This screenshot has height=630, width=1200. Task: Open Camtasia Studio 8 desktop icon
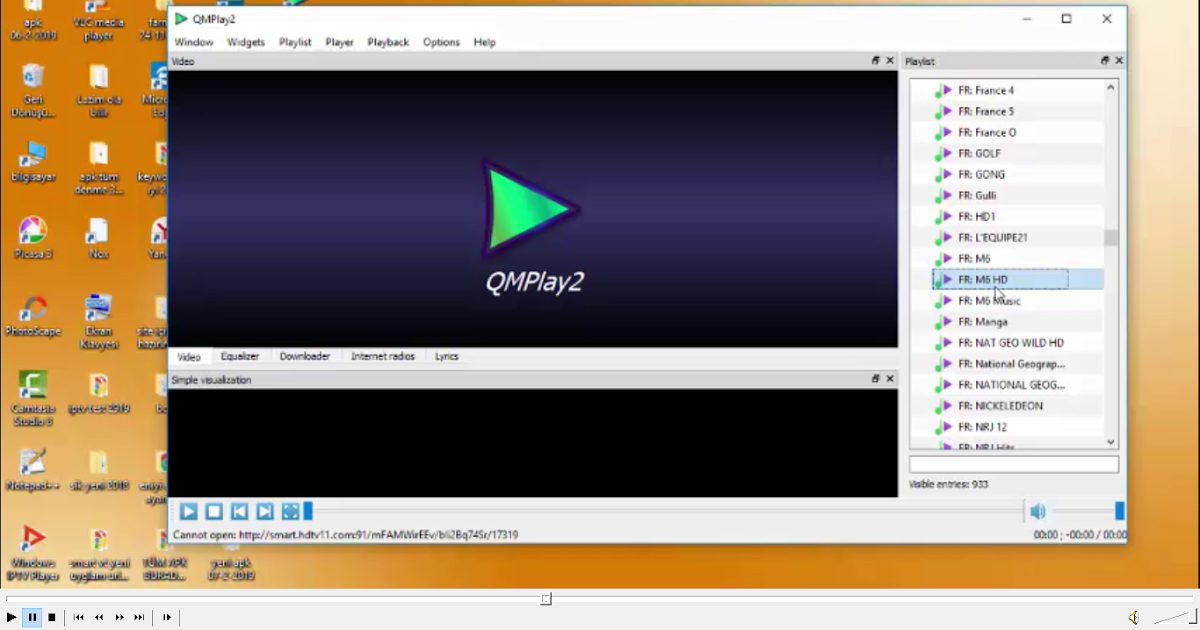tap(33, 398)
